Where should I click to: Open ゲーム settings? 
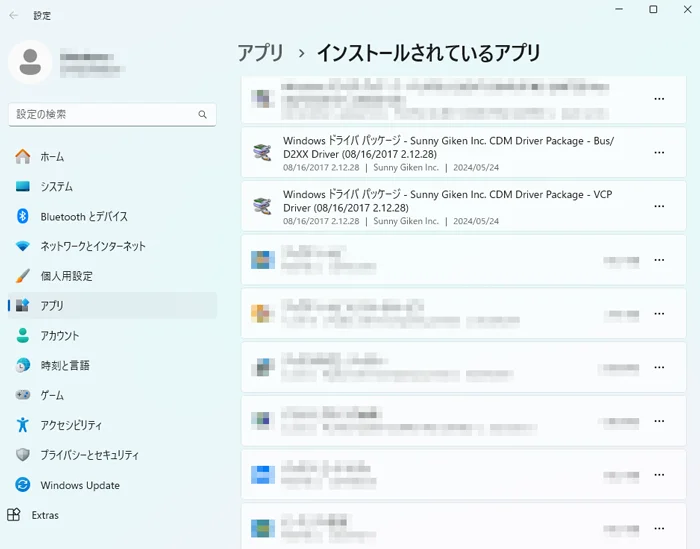coord(112,395)
